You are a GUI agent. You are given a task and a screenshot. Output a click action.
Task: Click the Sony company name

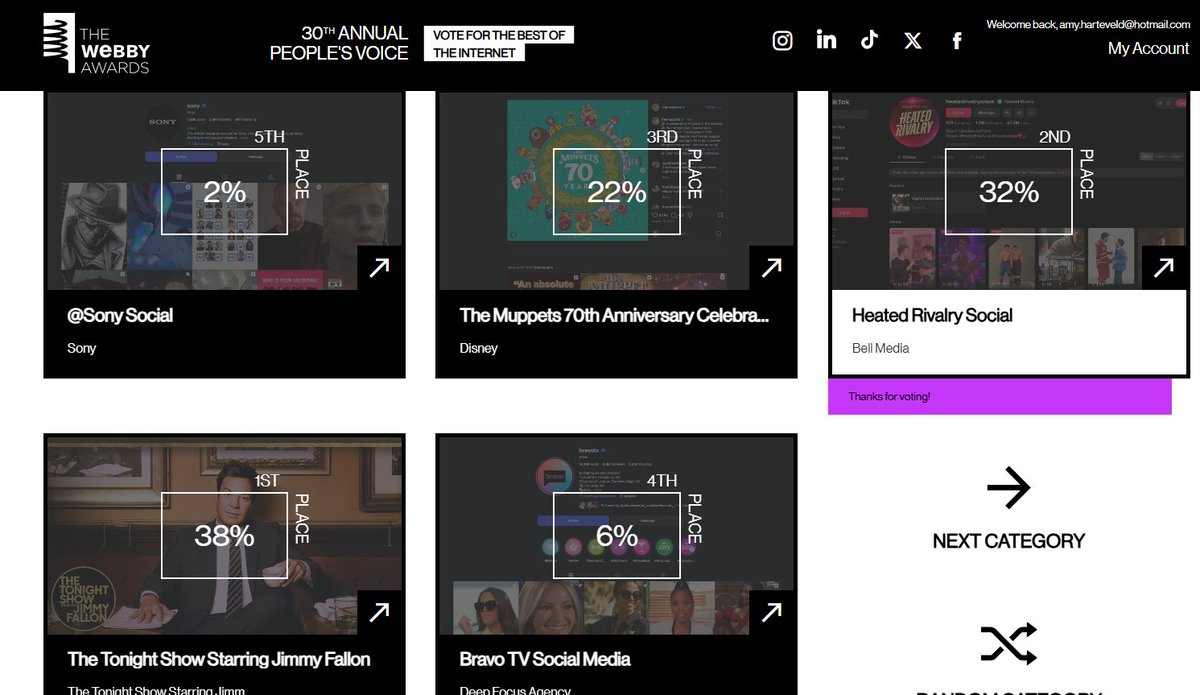pyautogui.click(x=82, y=348)
